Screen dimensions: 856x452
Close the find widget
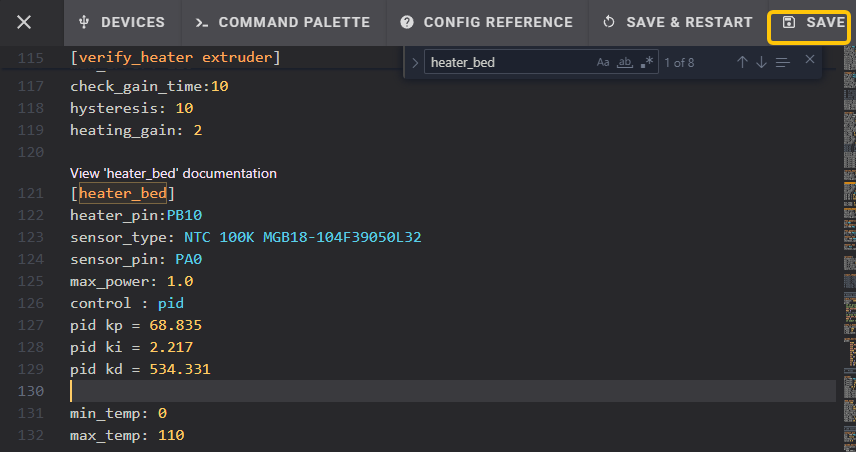click(x=810, y=60)
